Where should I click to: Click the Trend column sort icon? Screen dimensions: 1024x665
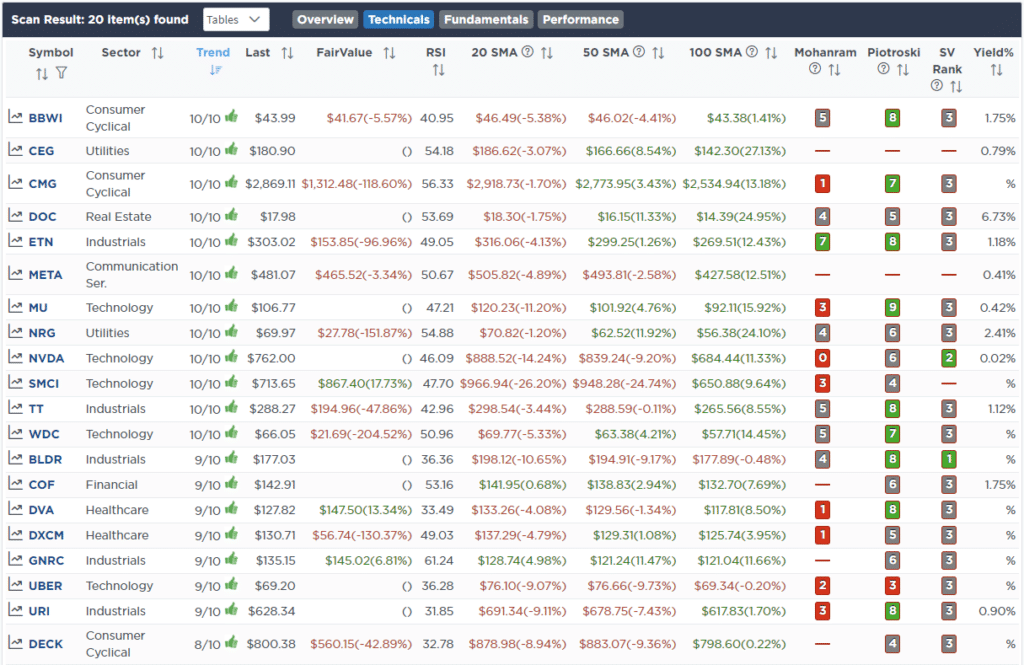pos(216,70)
